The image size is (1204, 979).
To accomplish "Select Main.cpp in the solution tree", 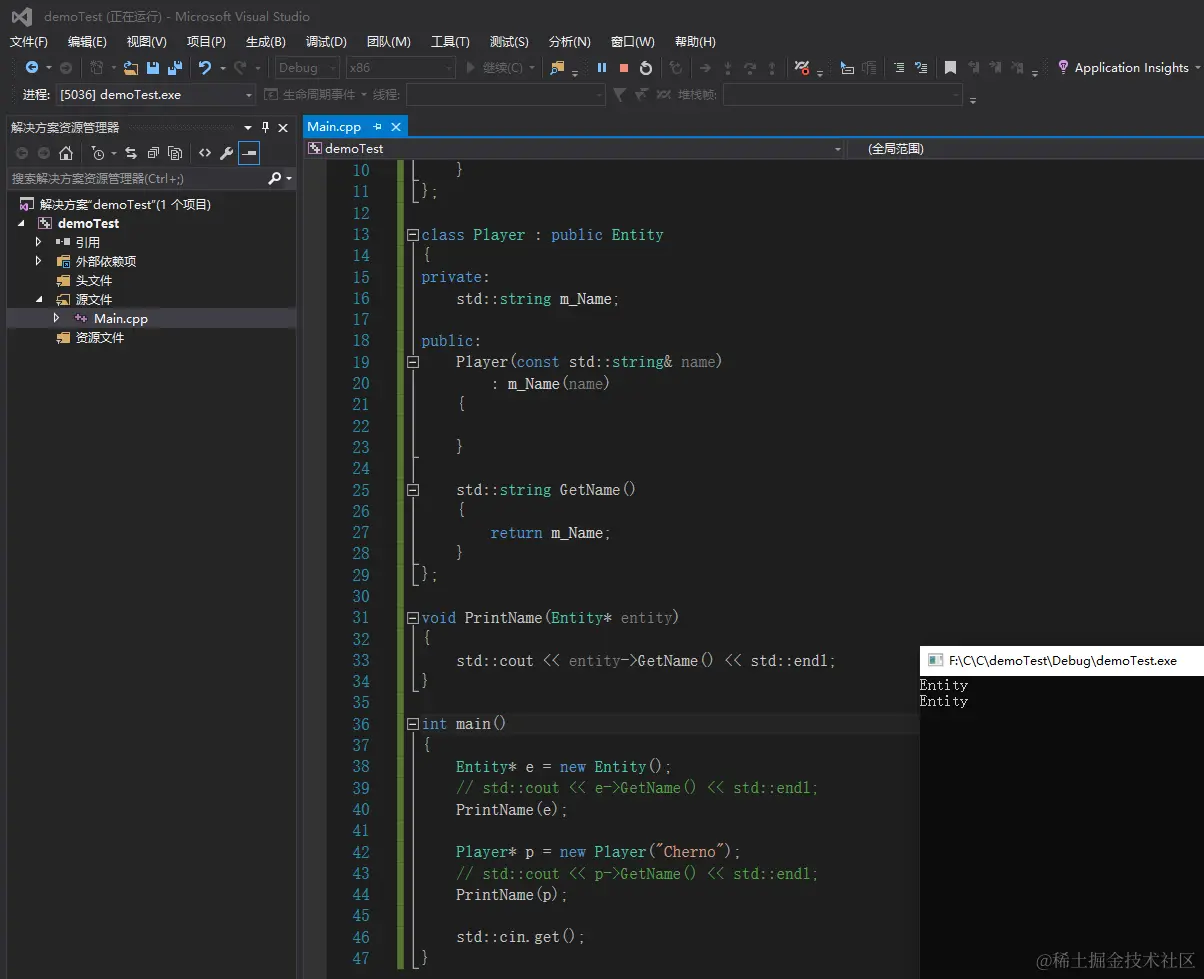I will [x=121, y=319].
